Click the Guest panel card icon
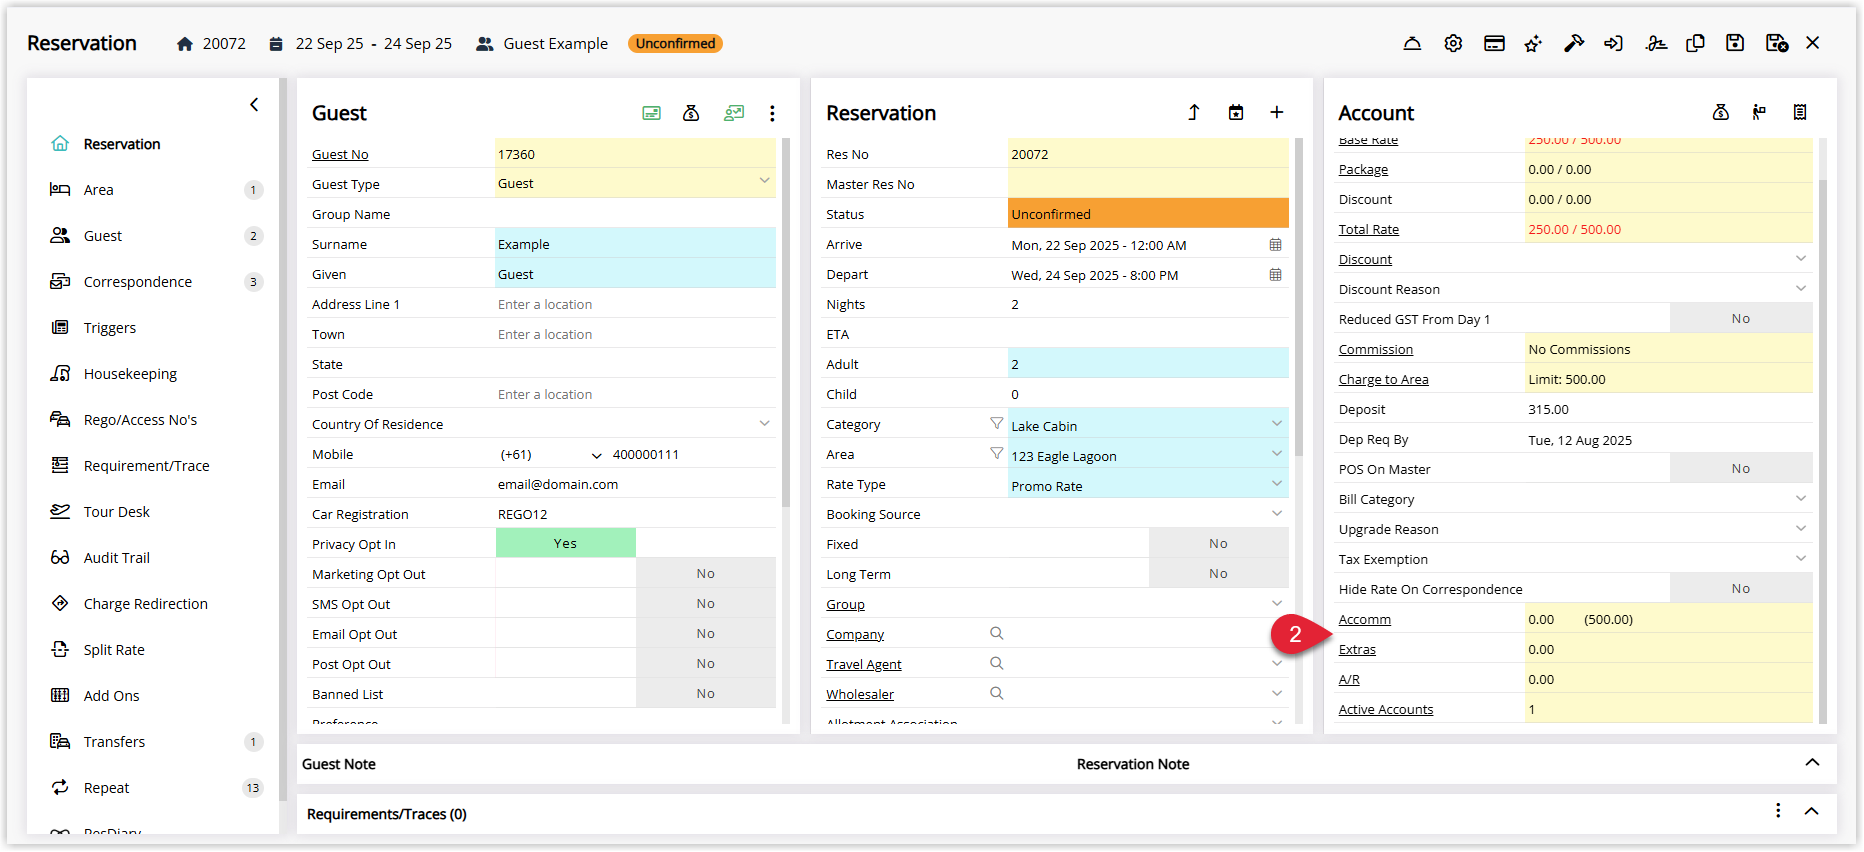This screenshot has width=1864, height=852. tap(651, 113)
